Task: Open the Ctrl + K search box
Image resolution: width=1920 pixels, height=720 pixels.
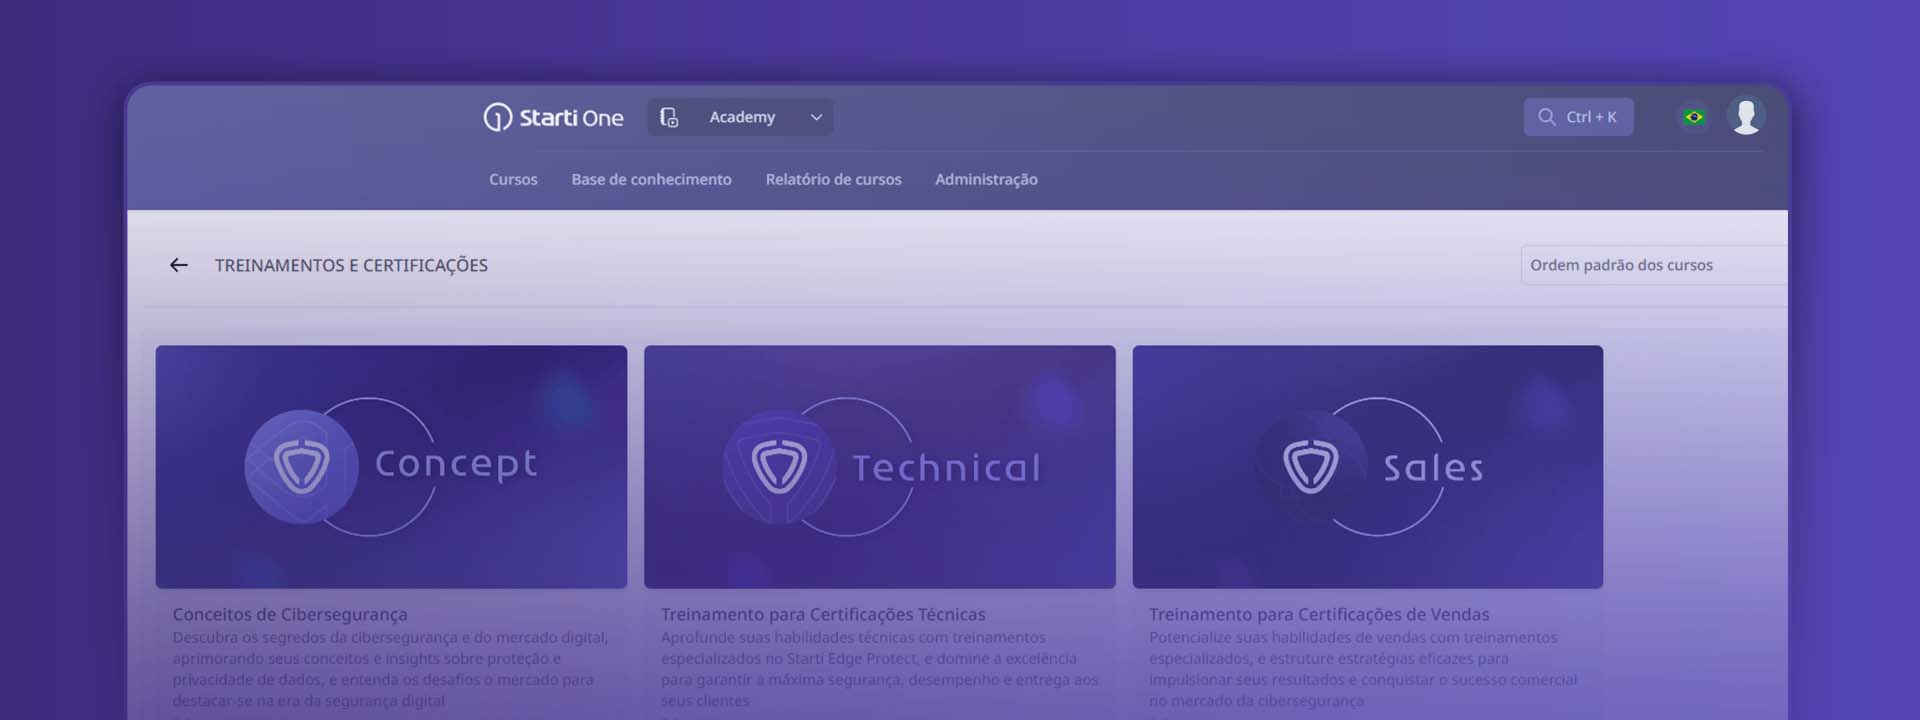Action: [x=1591, y=117]
